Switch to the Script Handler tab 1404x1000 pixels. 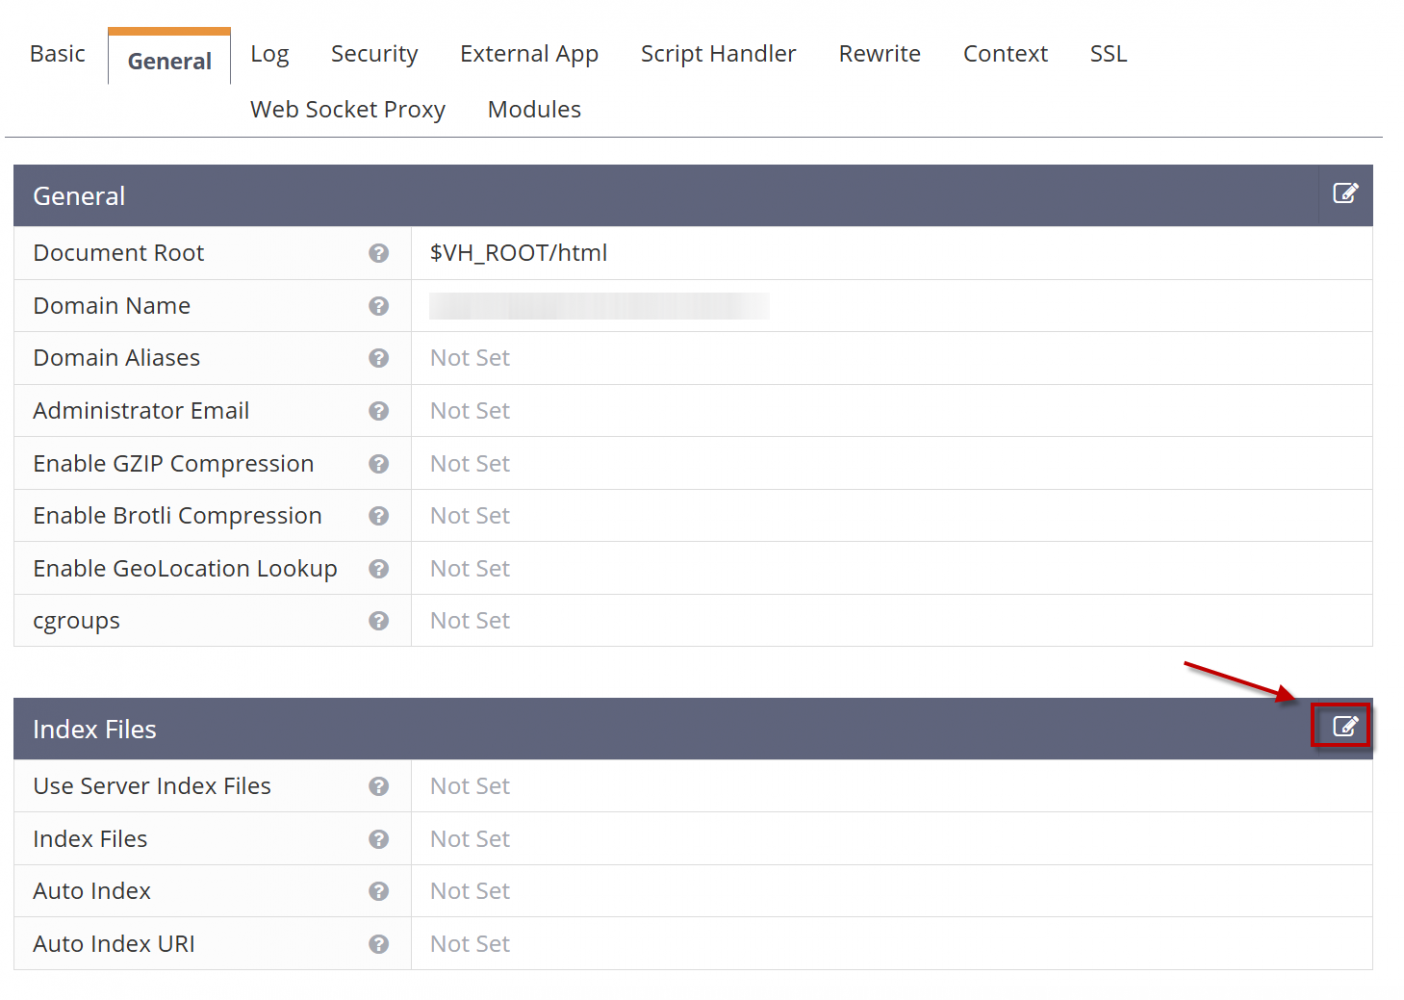point(718,54)
